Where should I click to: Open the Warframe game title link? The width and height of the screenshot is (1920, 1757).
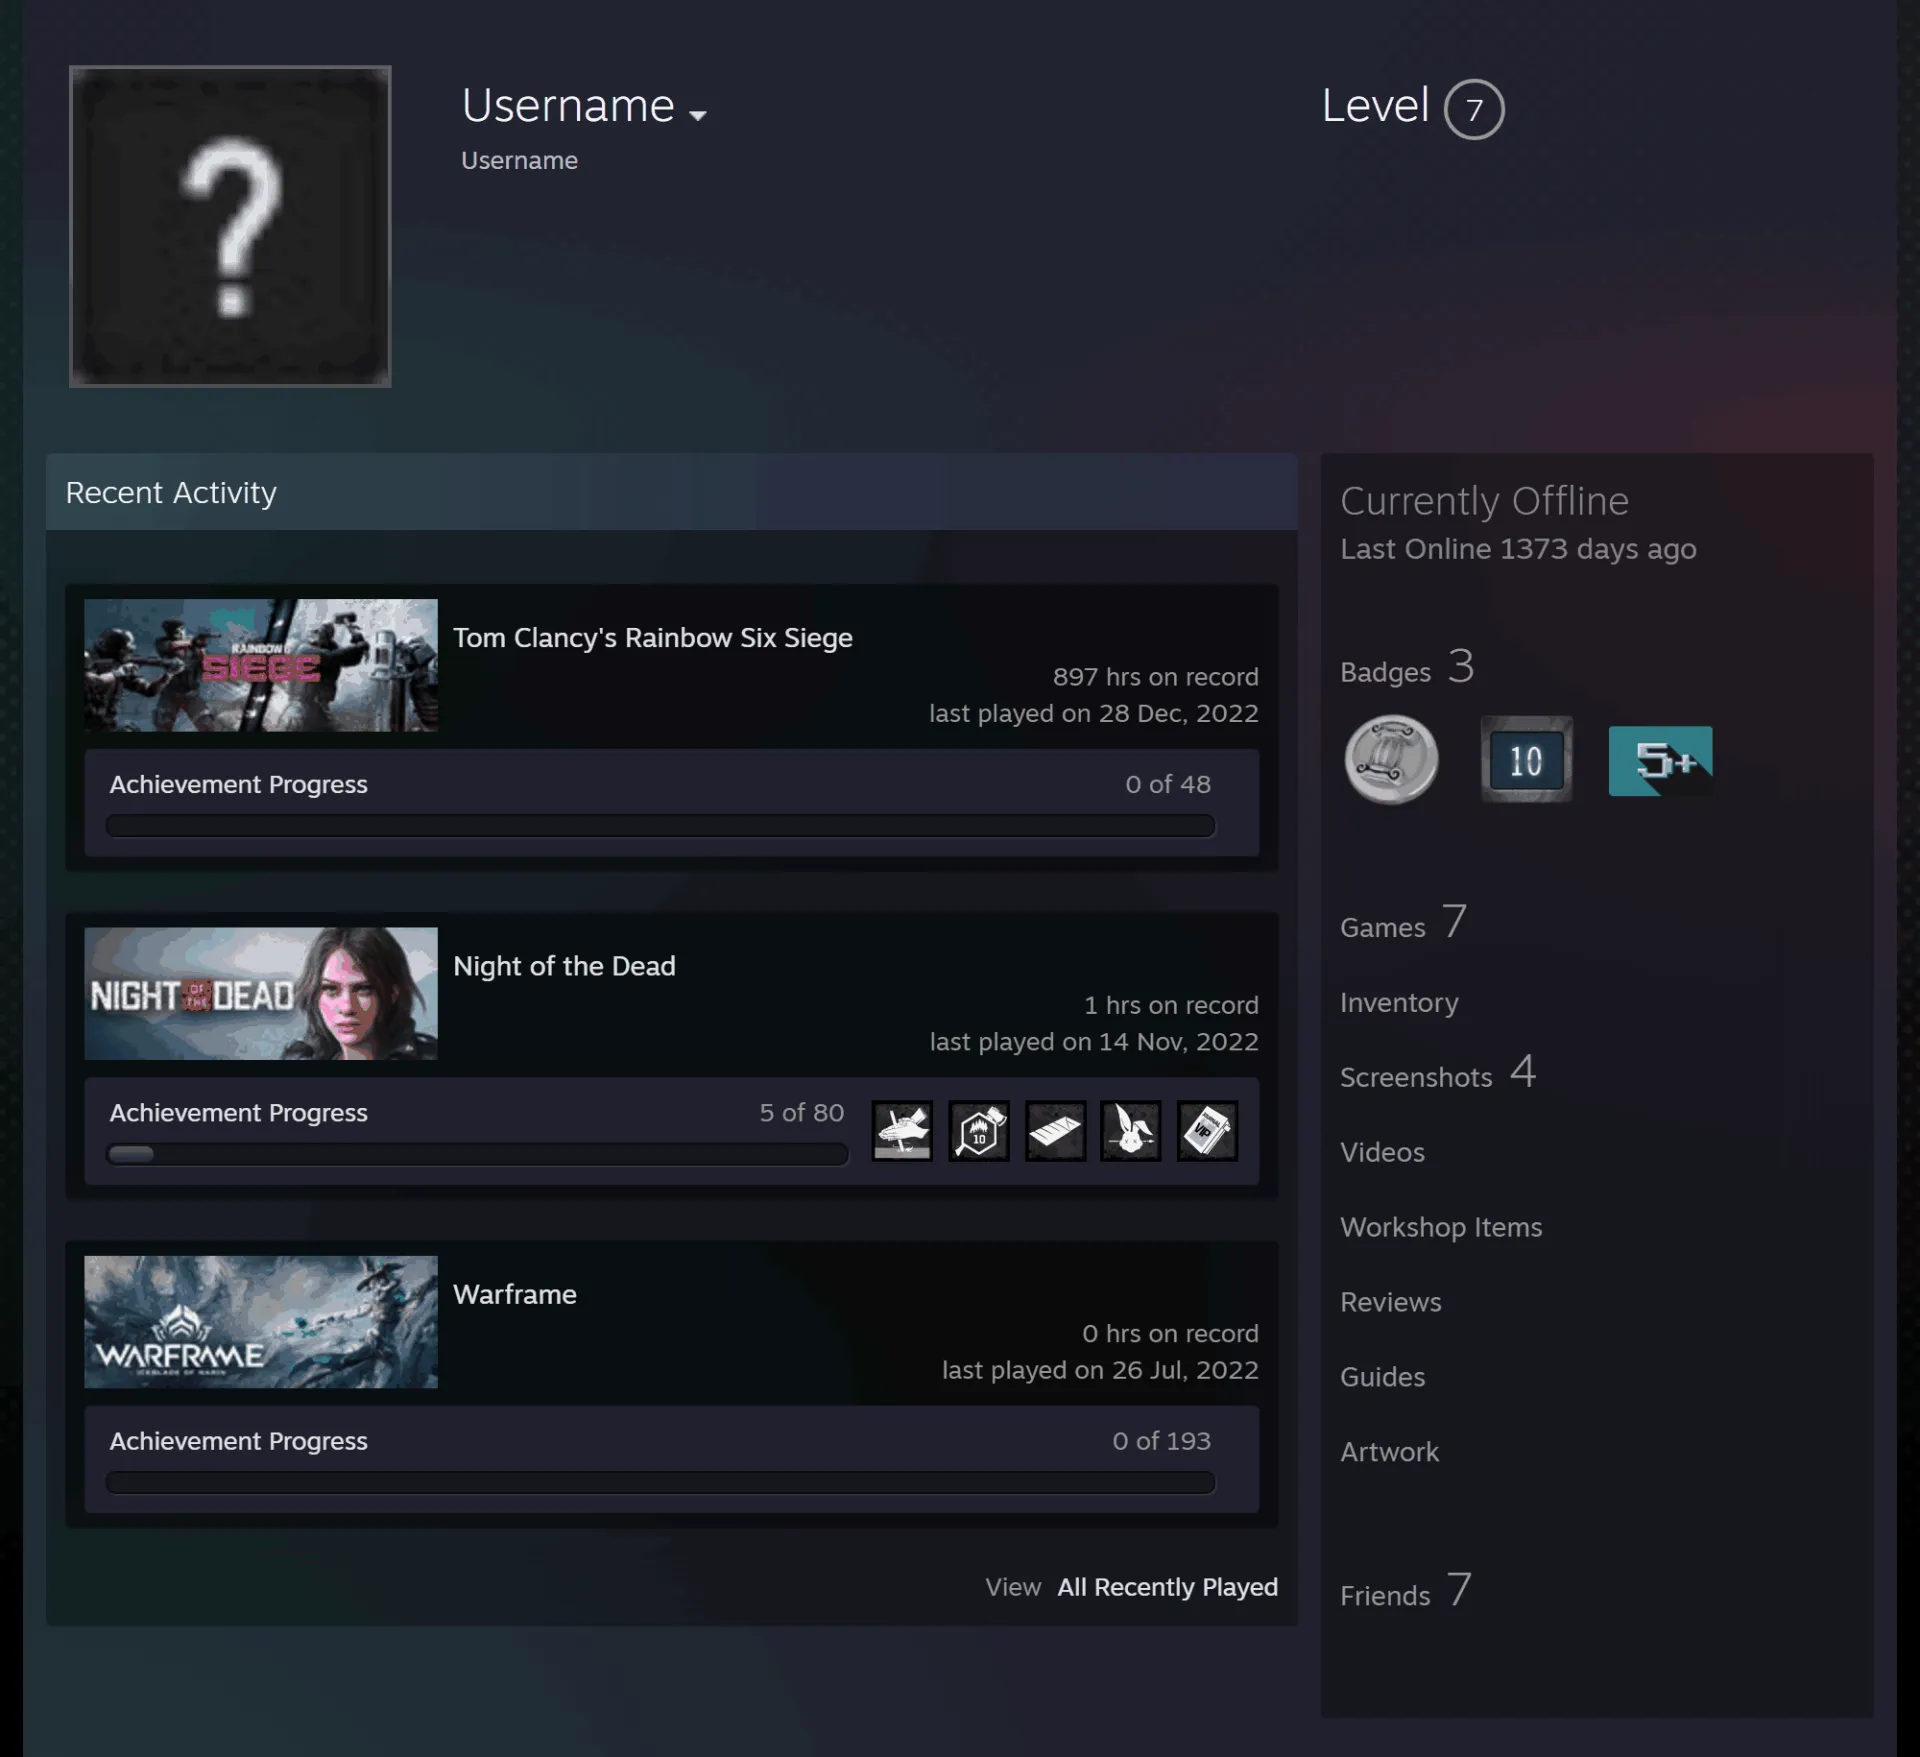[x=515, y=1294]
